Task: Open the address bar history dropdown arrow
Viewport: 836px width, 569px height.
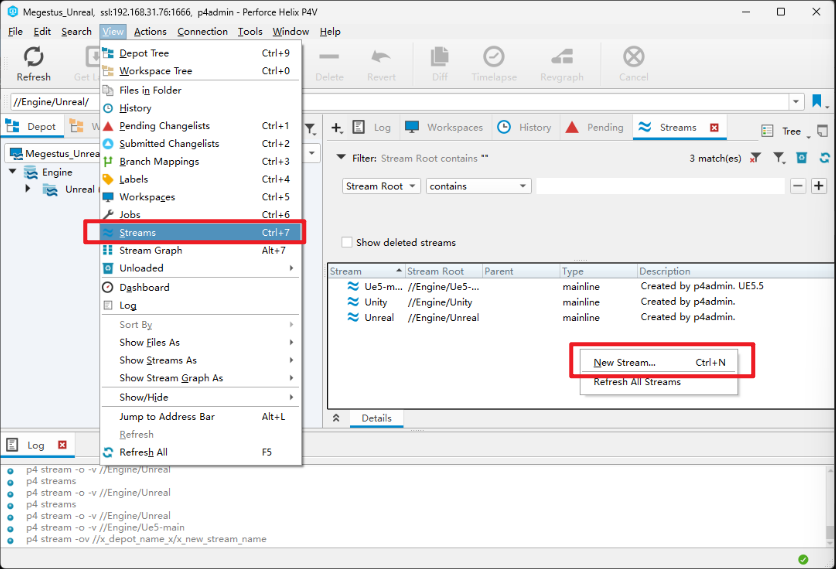Action: click(x=795, y=101)
